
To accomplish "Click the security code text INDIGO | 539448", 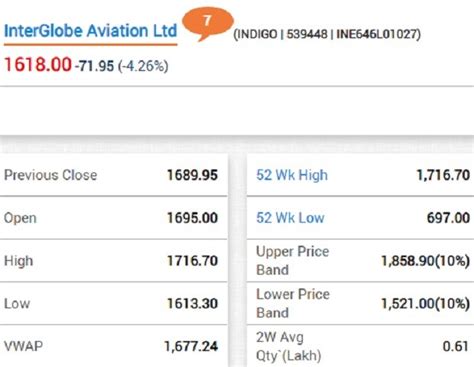I will (x=282, y=34).
